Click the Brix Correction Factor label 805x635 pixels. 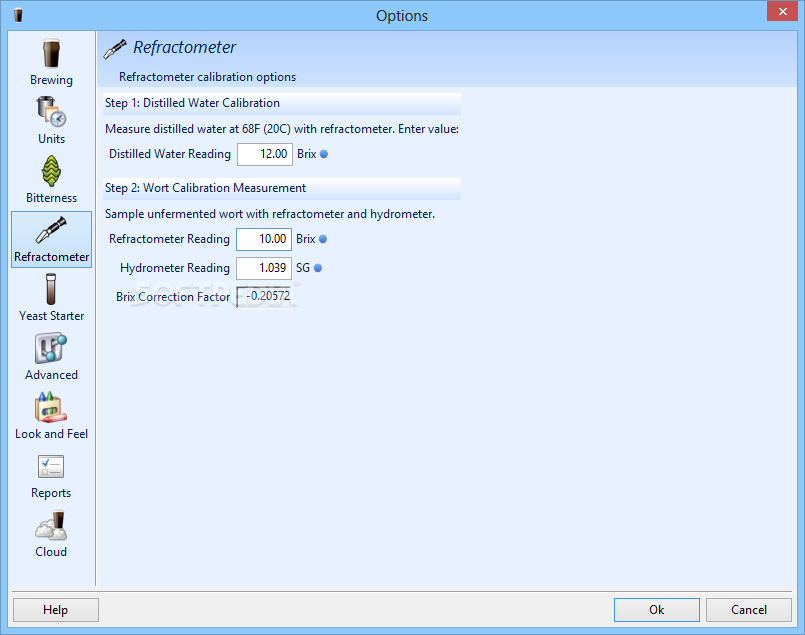[173, 297]
